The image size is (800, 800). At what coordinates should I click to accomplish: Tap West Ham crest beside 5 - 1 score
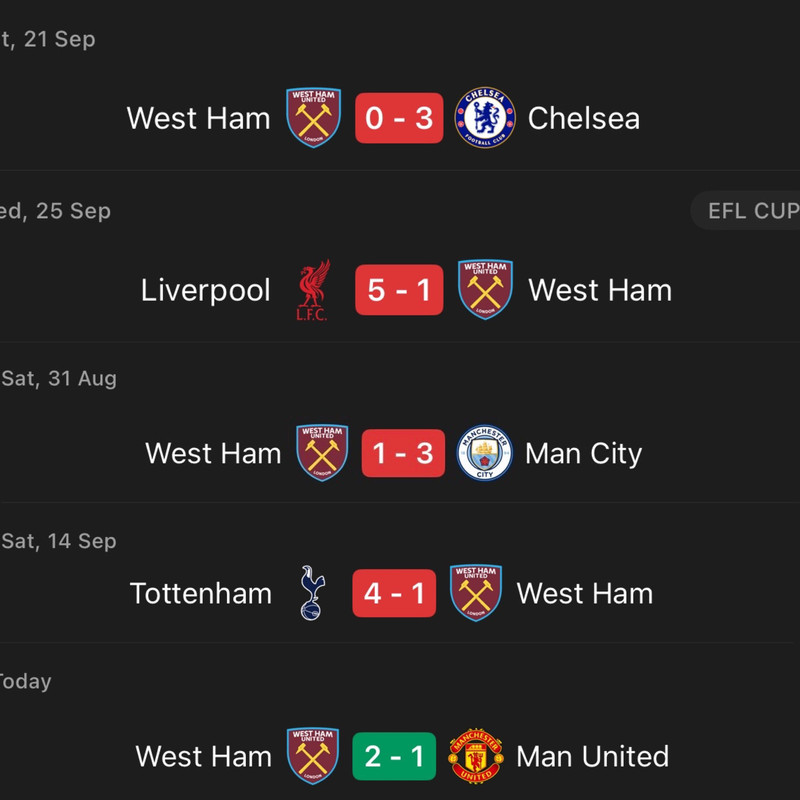click(485, 290)
